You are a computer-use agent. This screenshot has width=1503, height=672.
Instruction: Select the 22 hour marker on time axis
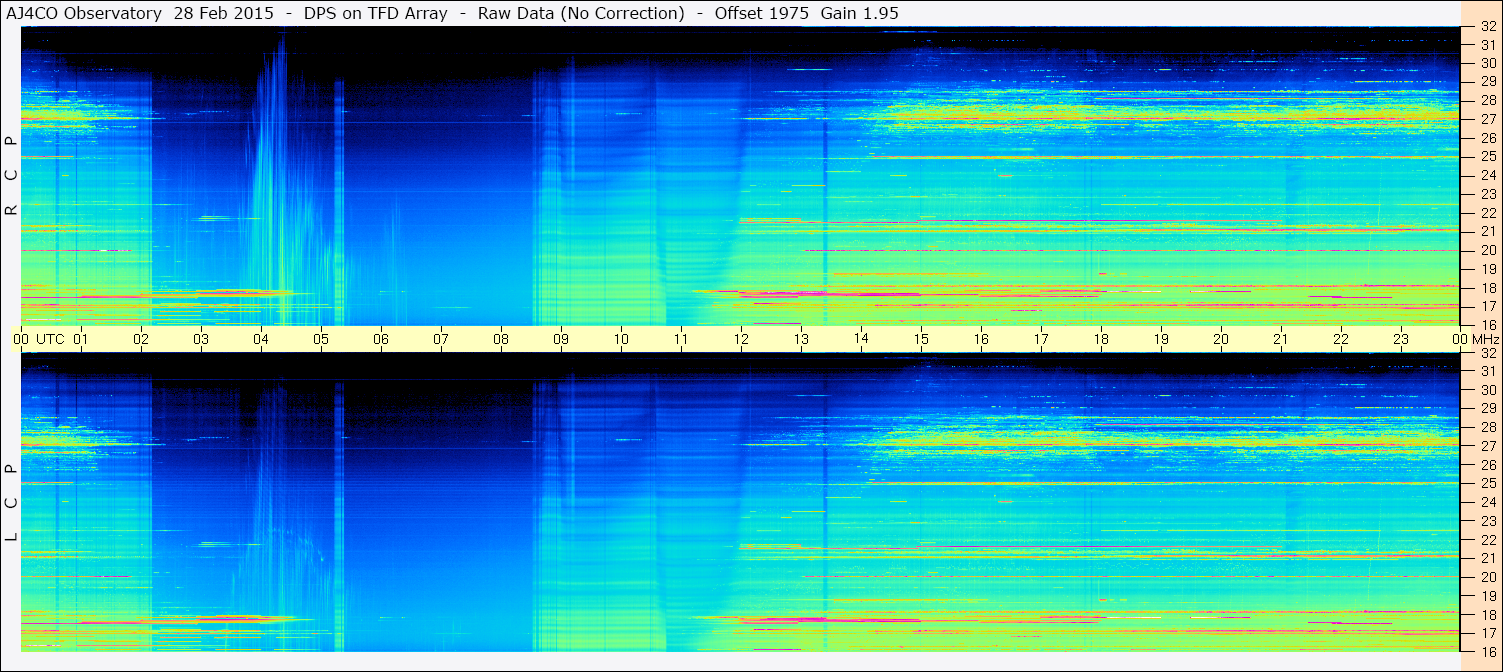pos(1341,339)
